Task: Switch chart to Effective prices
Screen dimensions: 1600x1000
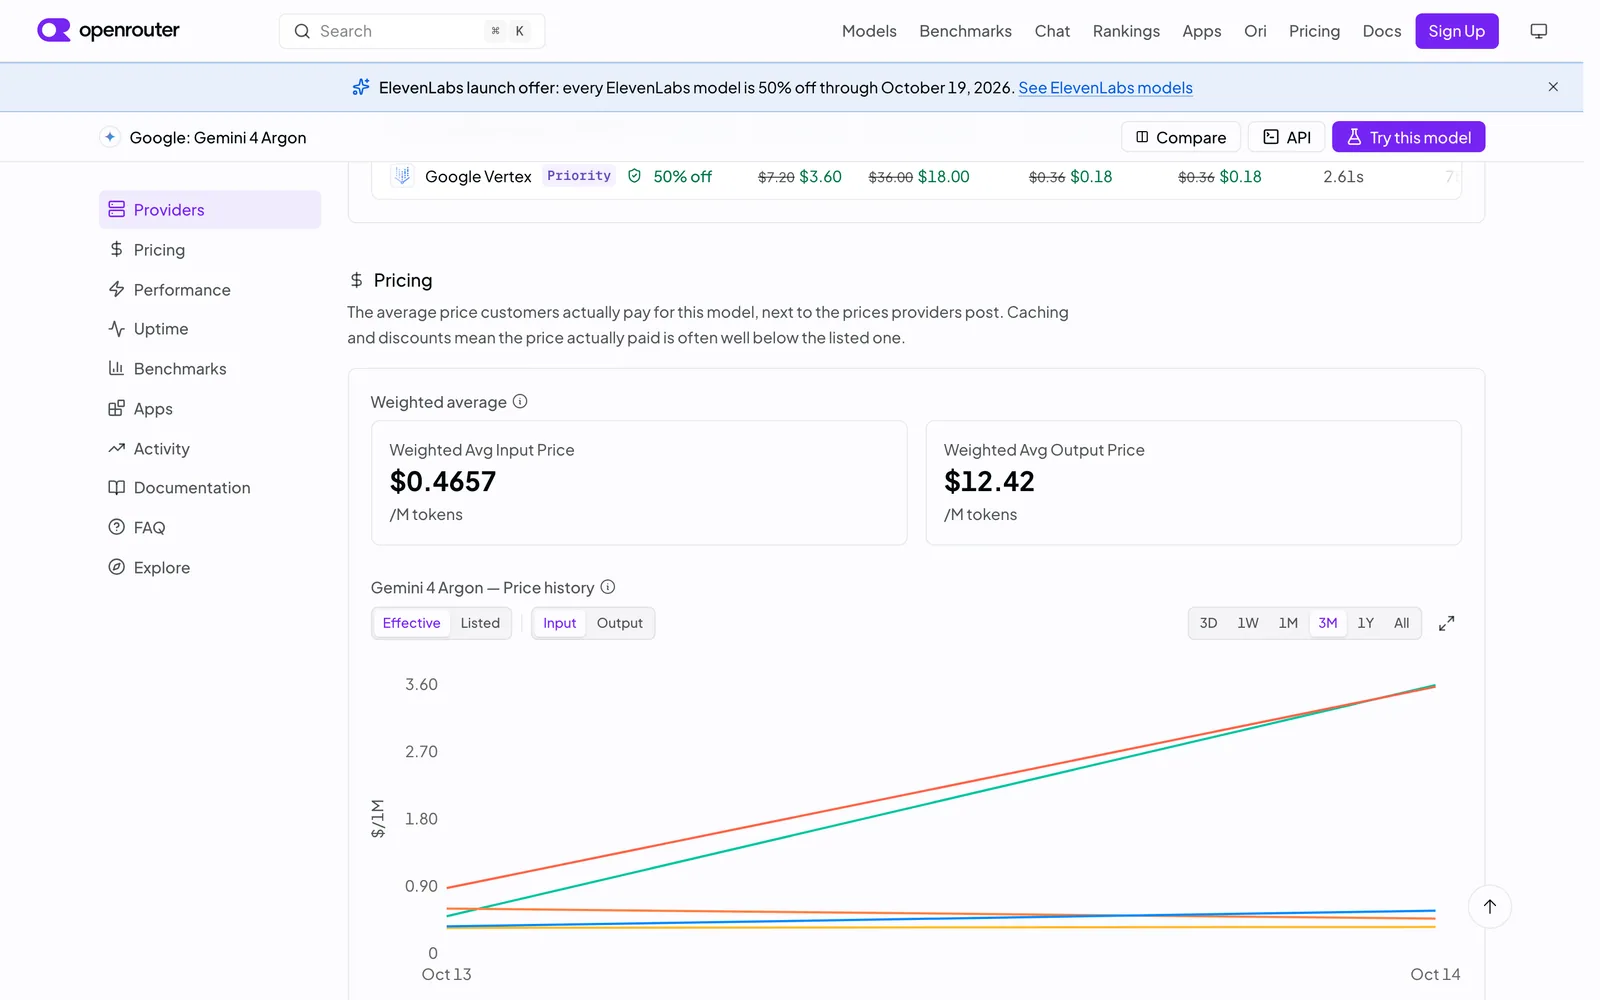Action: 411,623
